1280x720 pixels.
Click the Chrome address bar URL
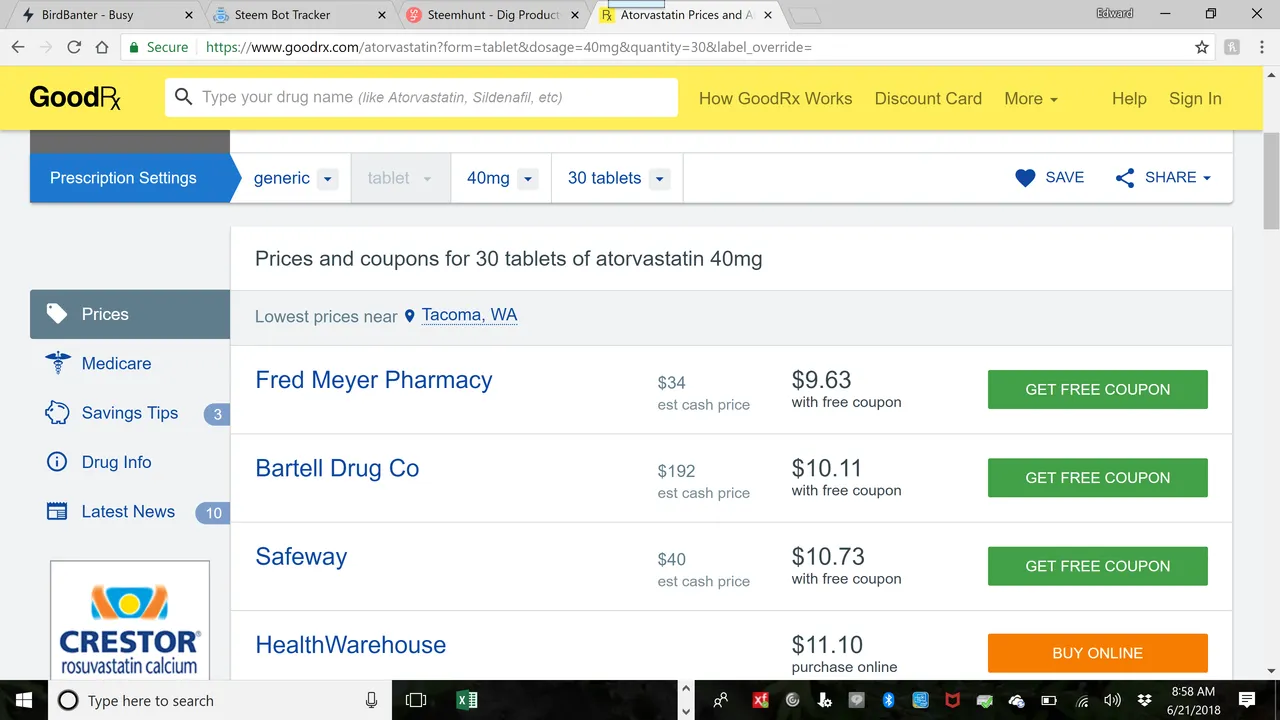tap(509, 47)
